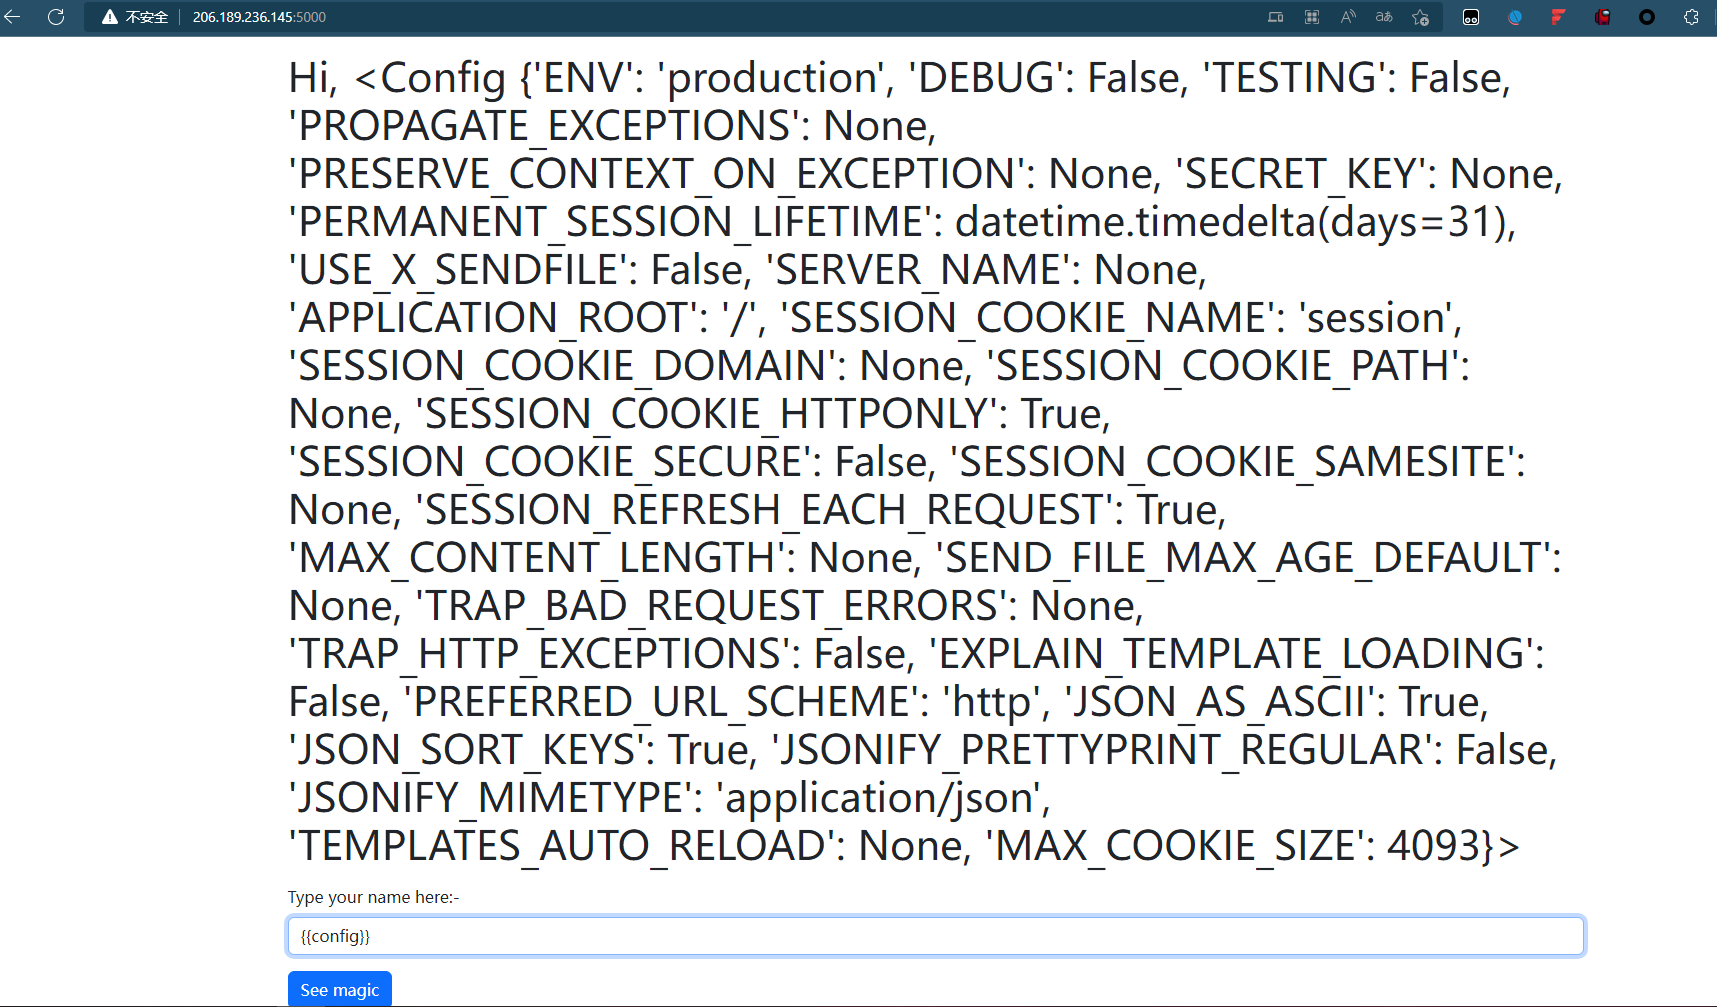The width and height of the screenshot is (1717, 1007).
Task: Click the 不安全 not secure label
Action: tap(146, 17)
